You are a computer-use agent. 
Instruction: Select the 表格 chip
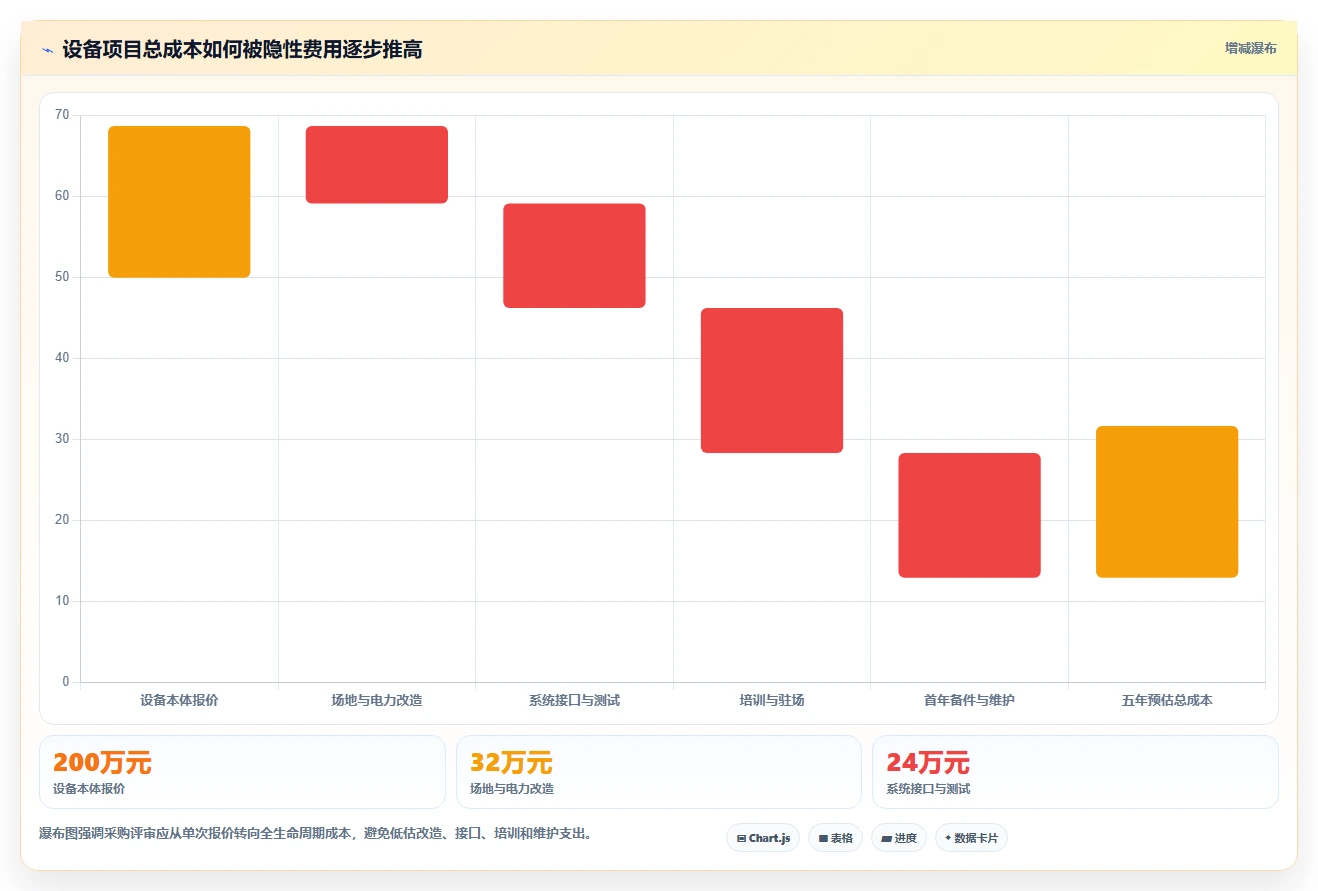coord(835,838)
